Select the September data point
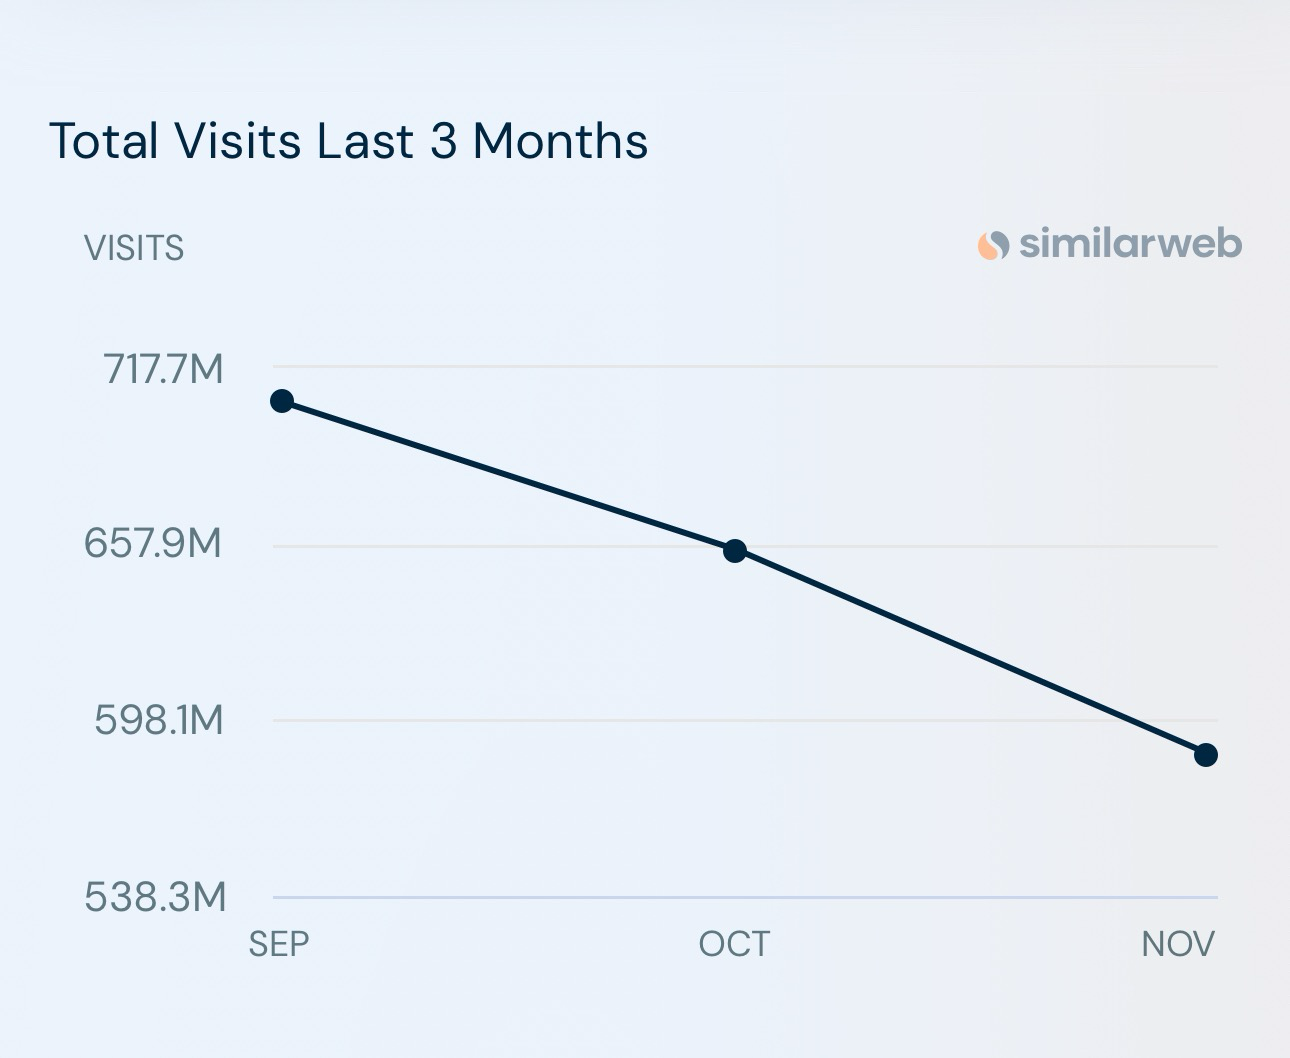 (282, 401)
